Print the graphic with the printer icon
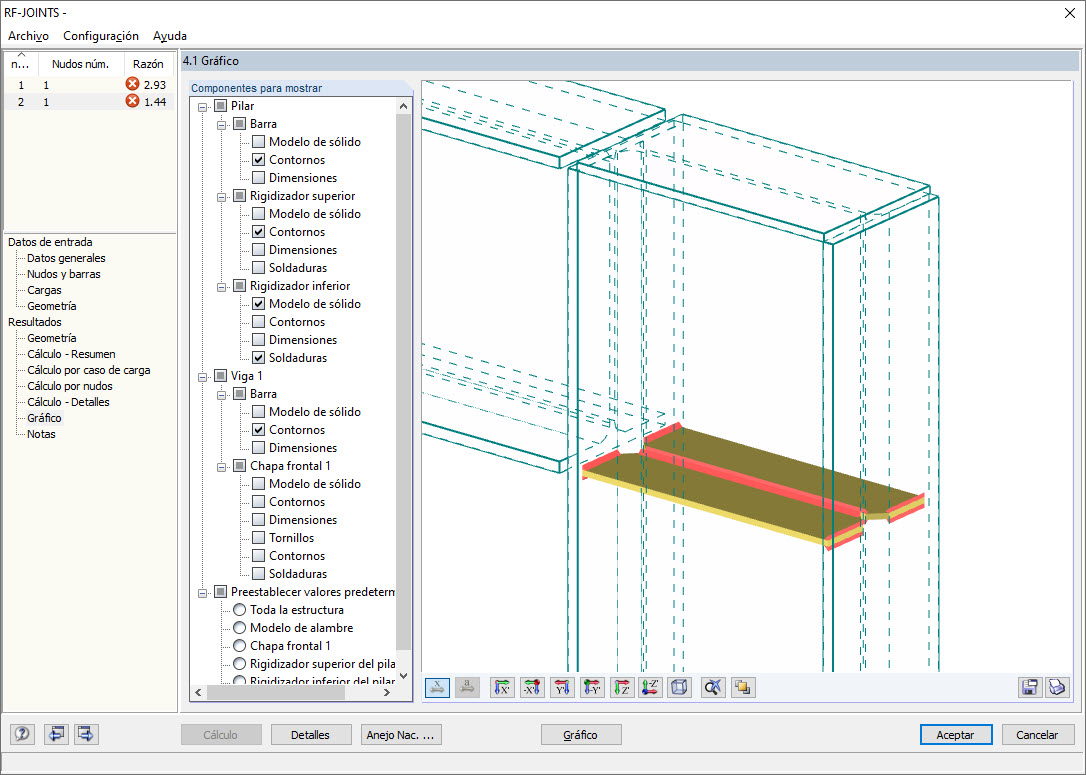1086x775 pixels. click(1058, 688)
